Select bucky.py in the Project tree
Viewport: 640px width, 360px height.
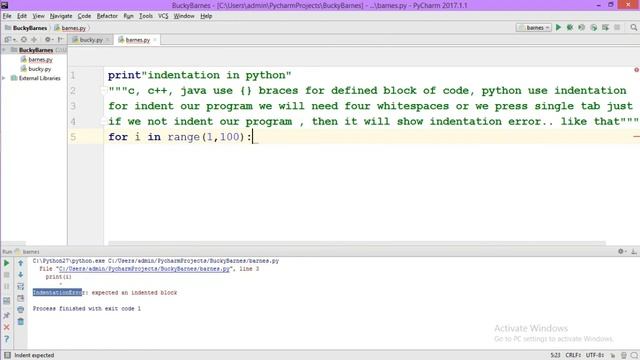point(36,69)
